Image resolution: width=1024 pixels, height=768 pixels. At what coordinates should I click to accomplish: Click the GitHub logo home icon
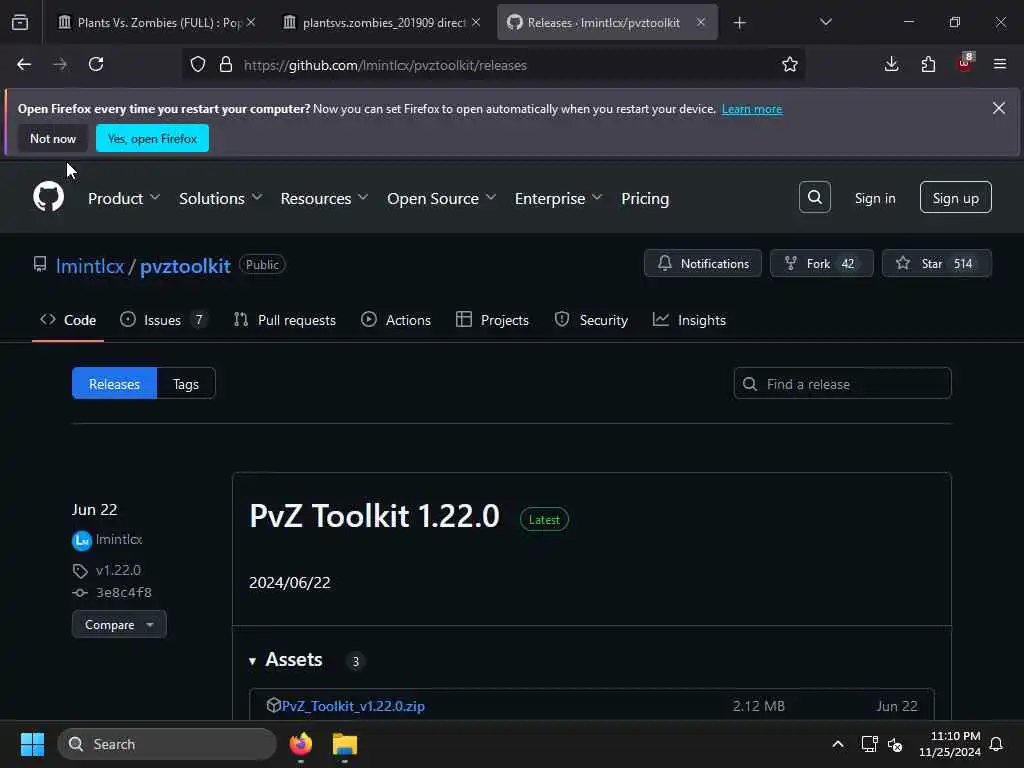click(49, 197)
